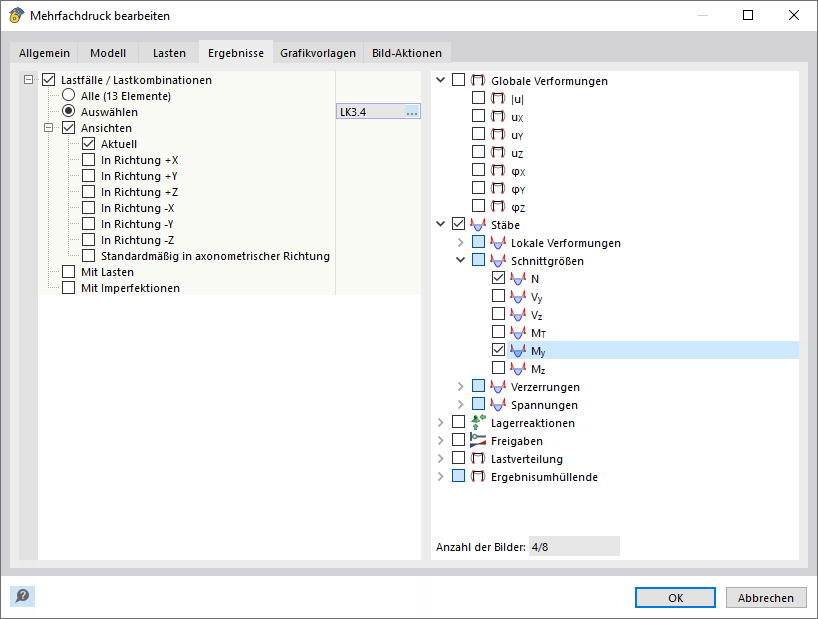Click the Globale Verformungen deformation icon
Image resolution: width=818 pixels, height=619 pixels.
(x=478, y=80)
